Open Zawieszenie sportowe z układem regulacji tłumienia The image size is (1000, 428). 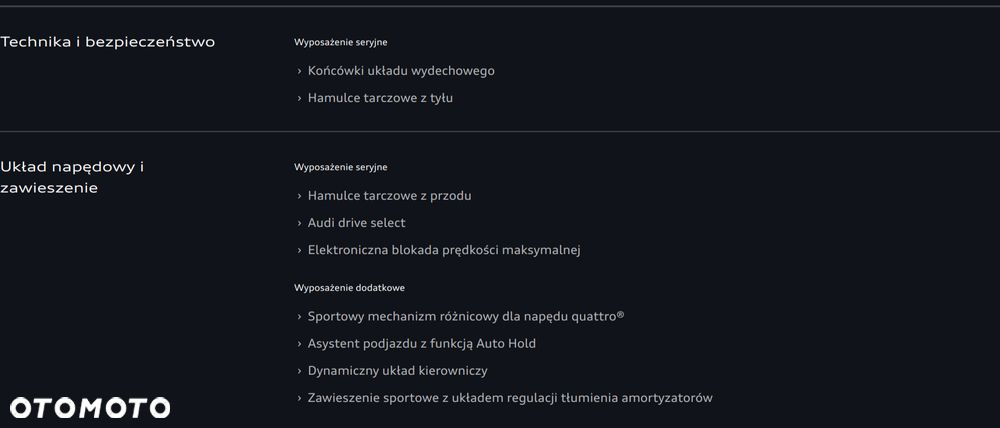click(x=510, y=398)
